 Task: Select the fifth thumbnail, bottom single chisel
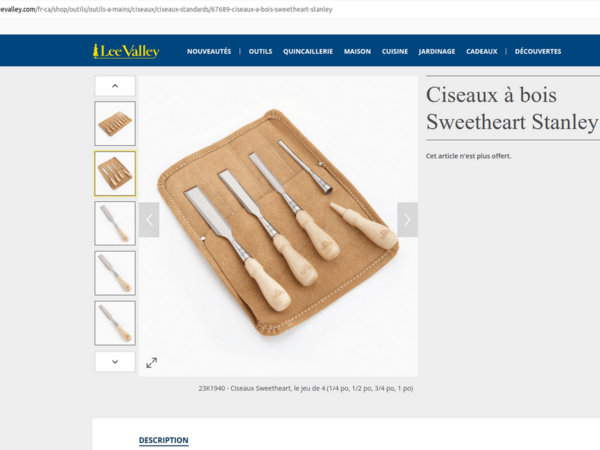(x=115, y=323)
